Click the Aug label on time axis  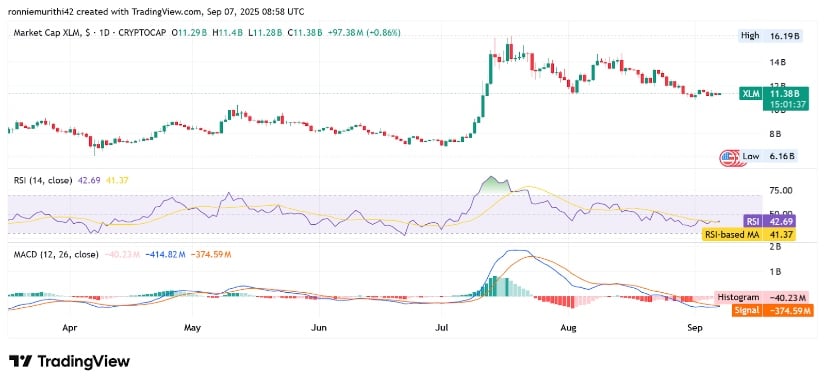coord(569,328)
